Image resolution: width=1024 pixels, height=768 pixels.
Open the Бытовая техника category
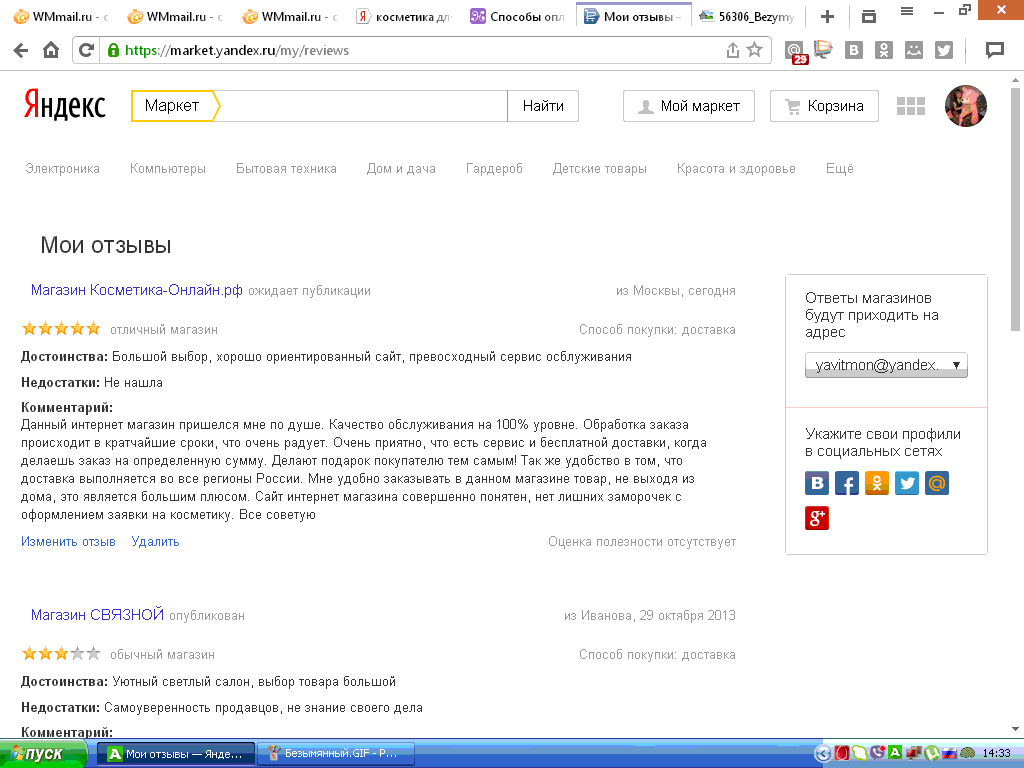[286, 168]
